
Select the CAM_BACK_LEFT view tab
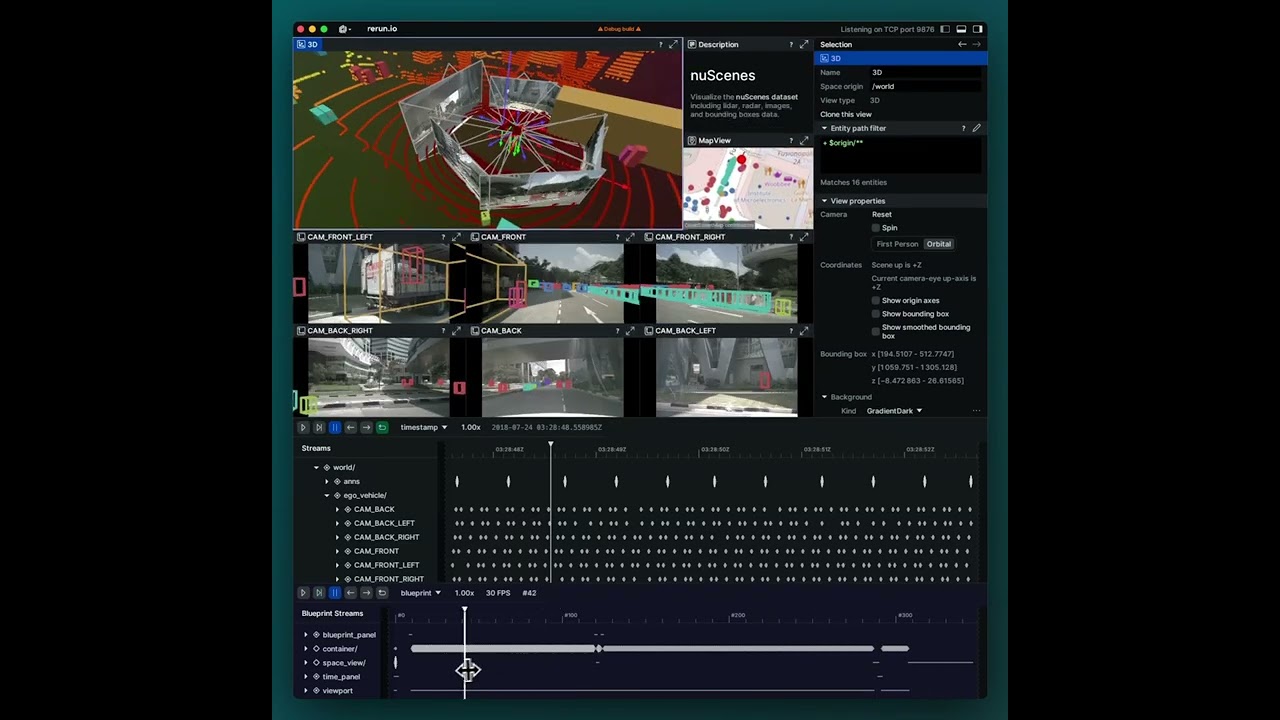click(x=680, y=331)
